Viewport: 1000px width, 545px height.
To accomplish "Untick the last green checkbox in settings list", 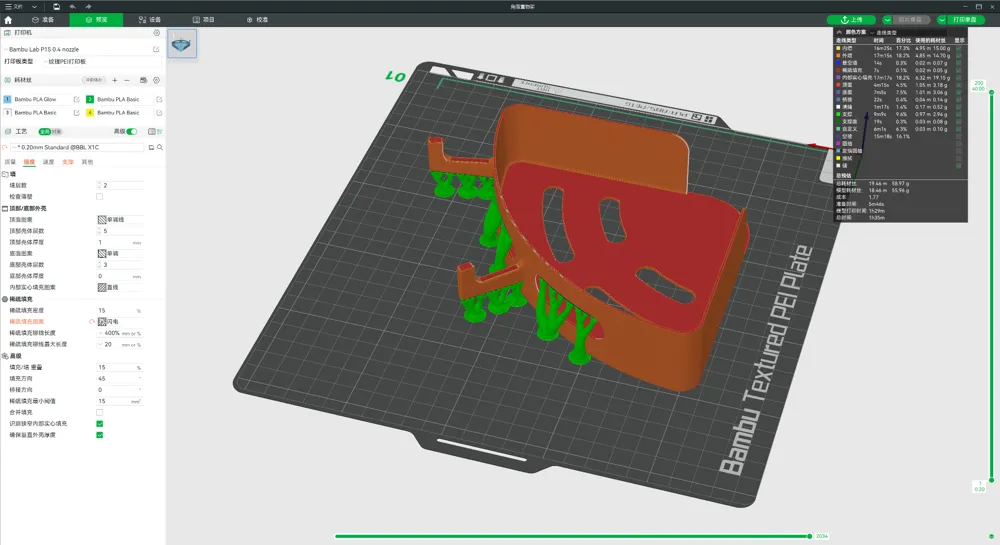I will (99, 435).
